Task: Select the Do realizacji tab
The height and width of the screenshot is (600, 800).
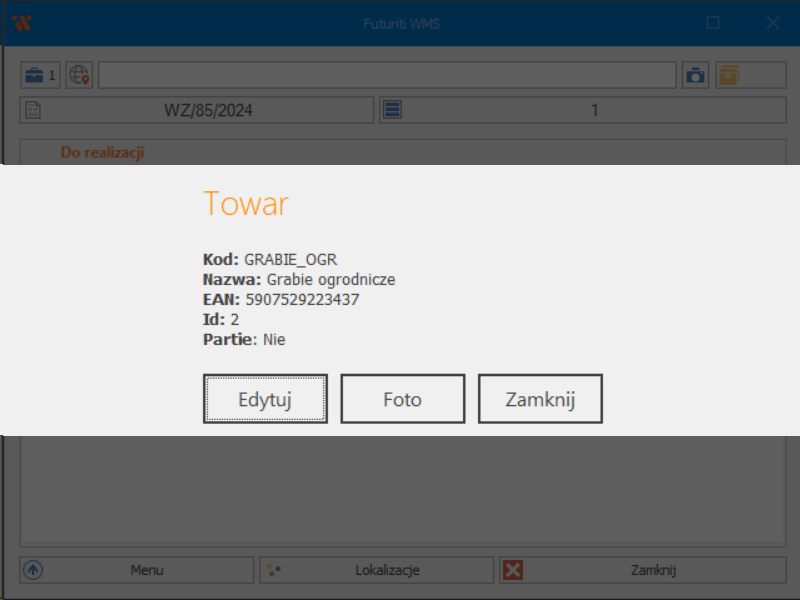Action: 102,152
